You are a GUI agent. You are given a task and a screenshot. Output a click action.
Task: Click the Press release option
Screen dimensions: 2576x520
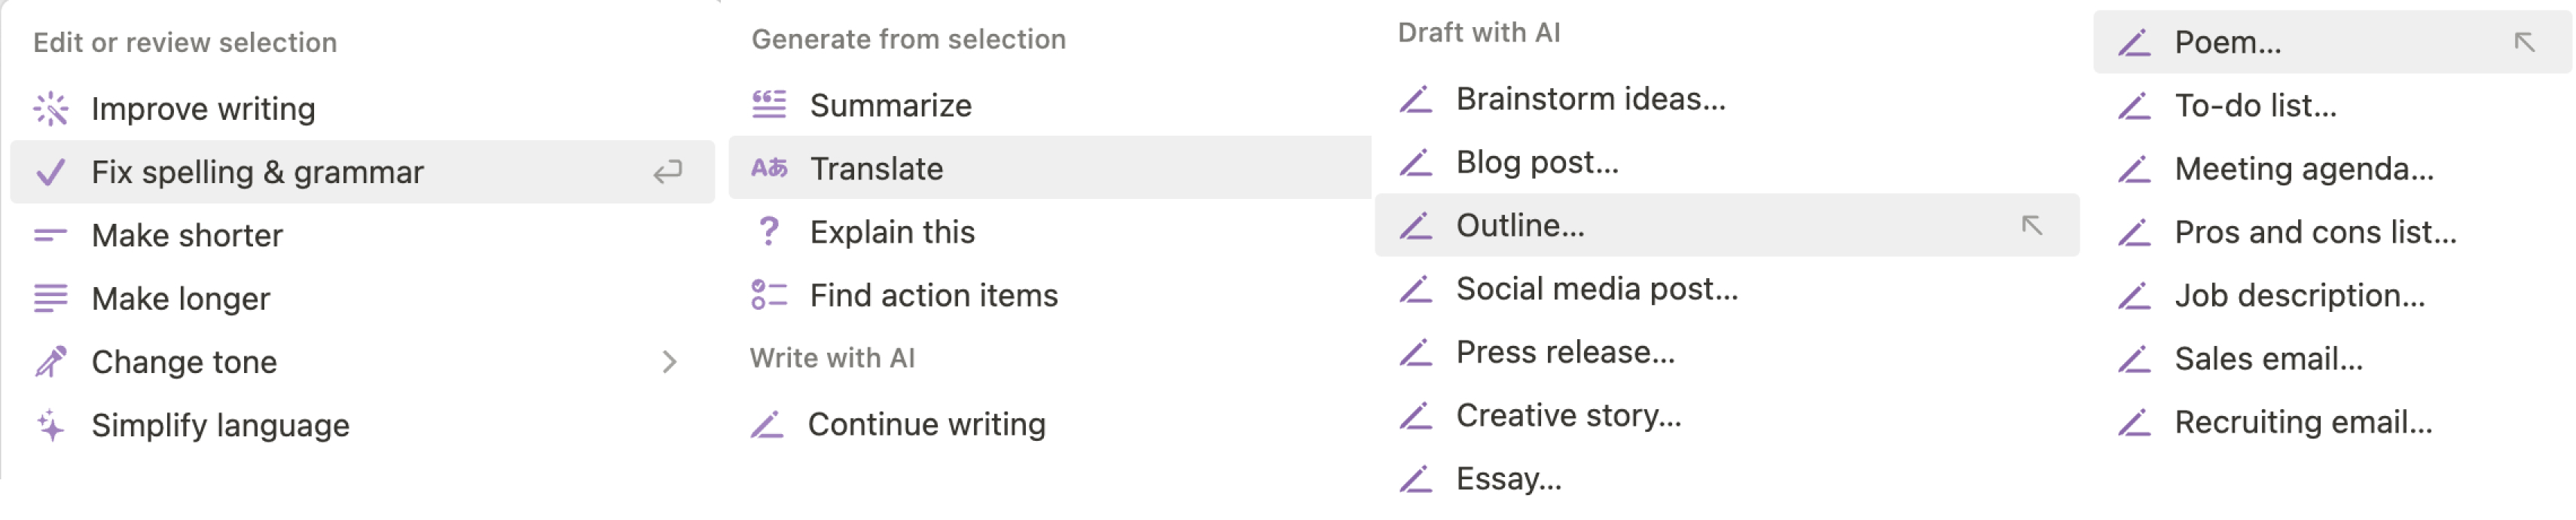(x=1563, y=351)
